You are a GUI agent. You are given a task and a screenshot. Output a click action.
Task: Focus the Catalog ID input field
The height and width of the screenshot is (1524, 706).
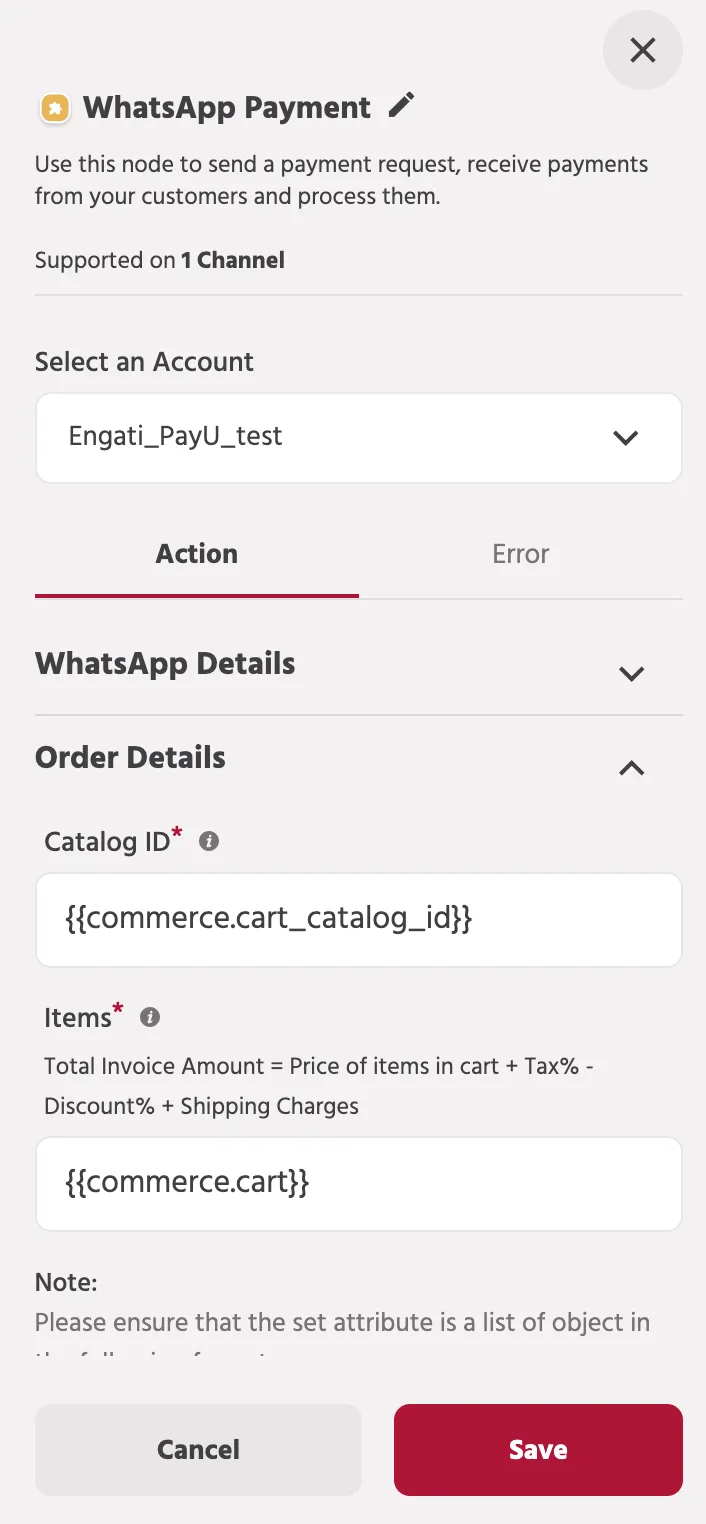tap(359, 920)
